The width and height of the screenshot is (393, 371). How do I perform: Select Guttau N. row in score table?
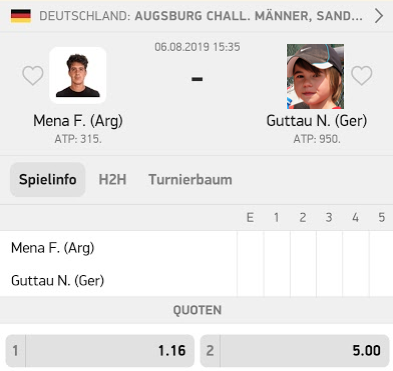(196, 280)
